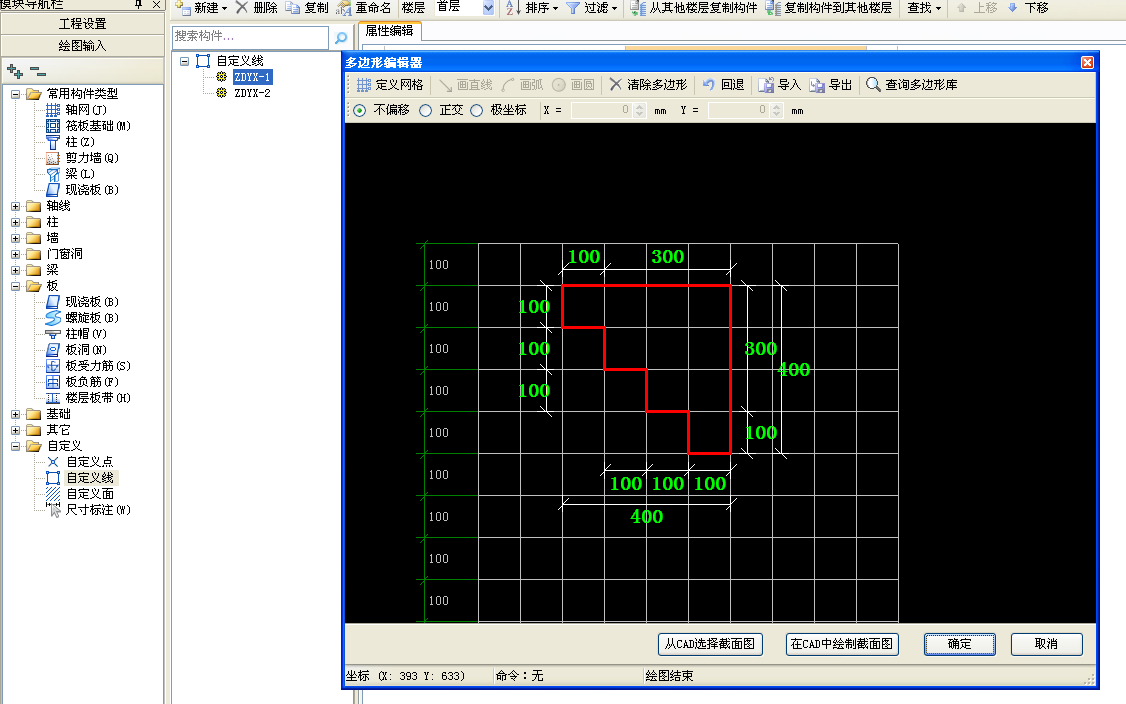Click the X coordinate input field
This screenshot has width=1126, height=704.
tap(602, 110)
